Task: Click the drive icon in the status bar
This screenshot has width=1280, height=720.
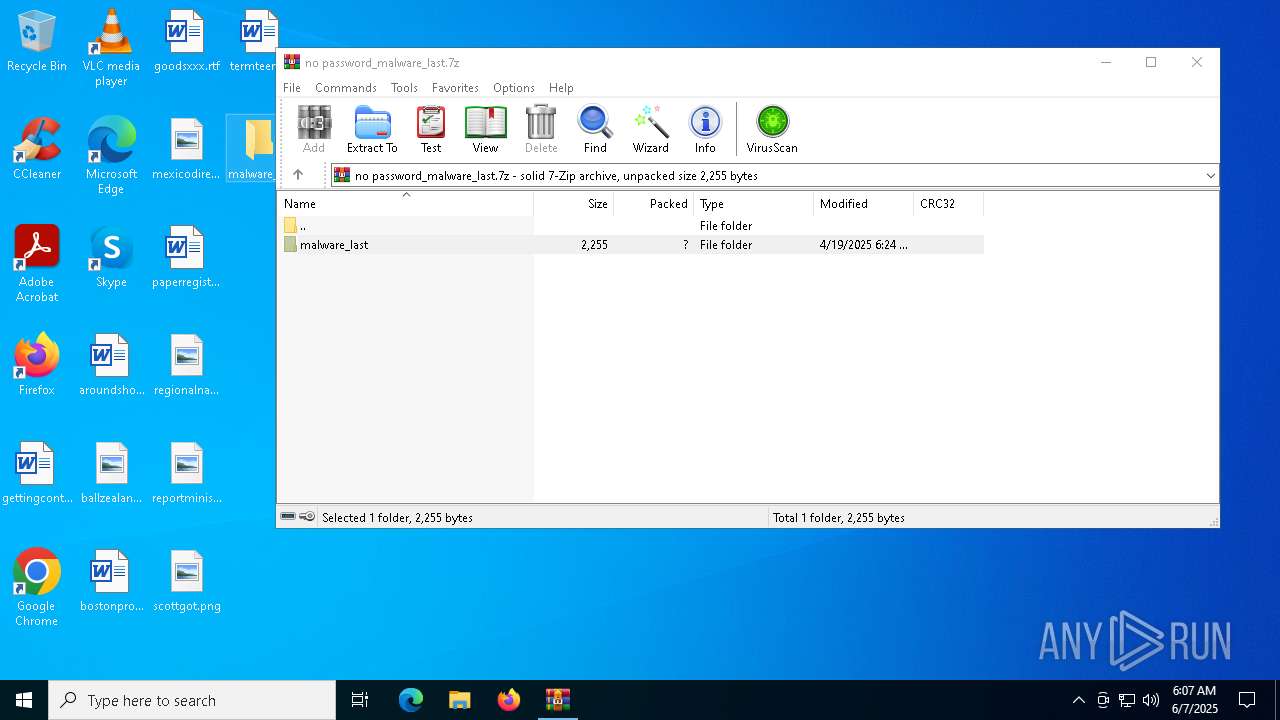Action: (288, 517)
